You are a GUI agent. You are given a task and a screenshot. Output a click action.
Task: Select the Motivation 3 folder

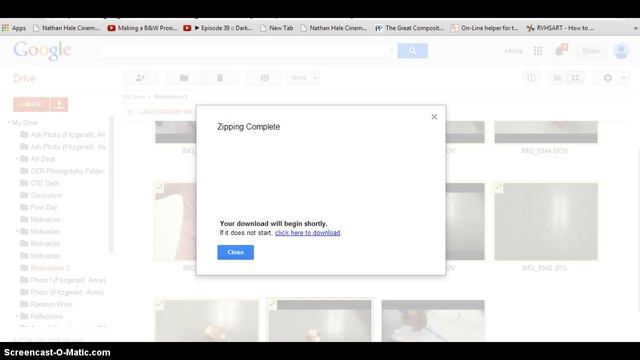[50, 268]
